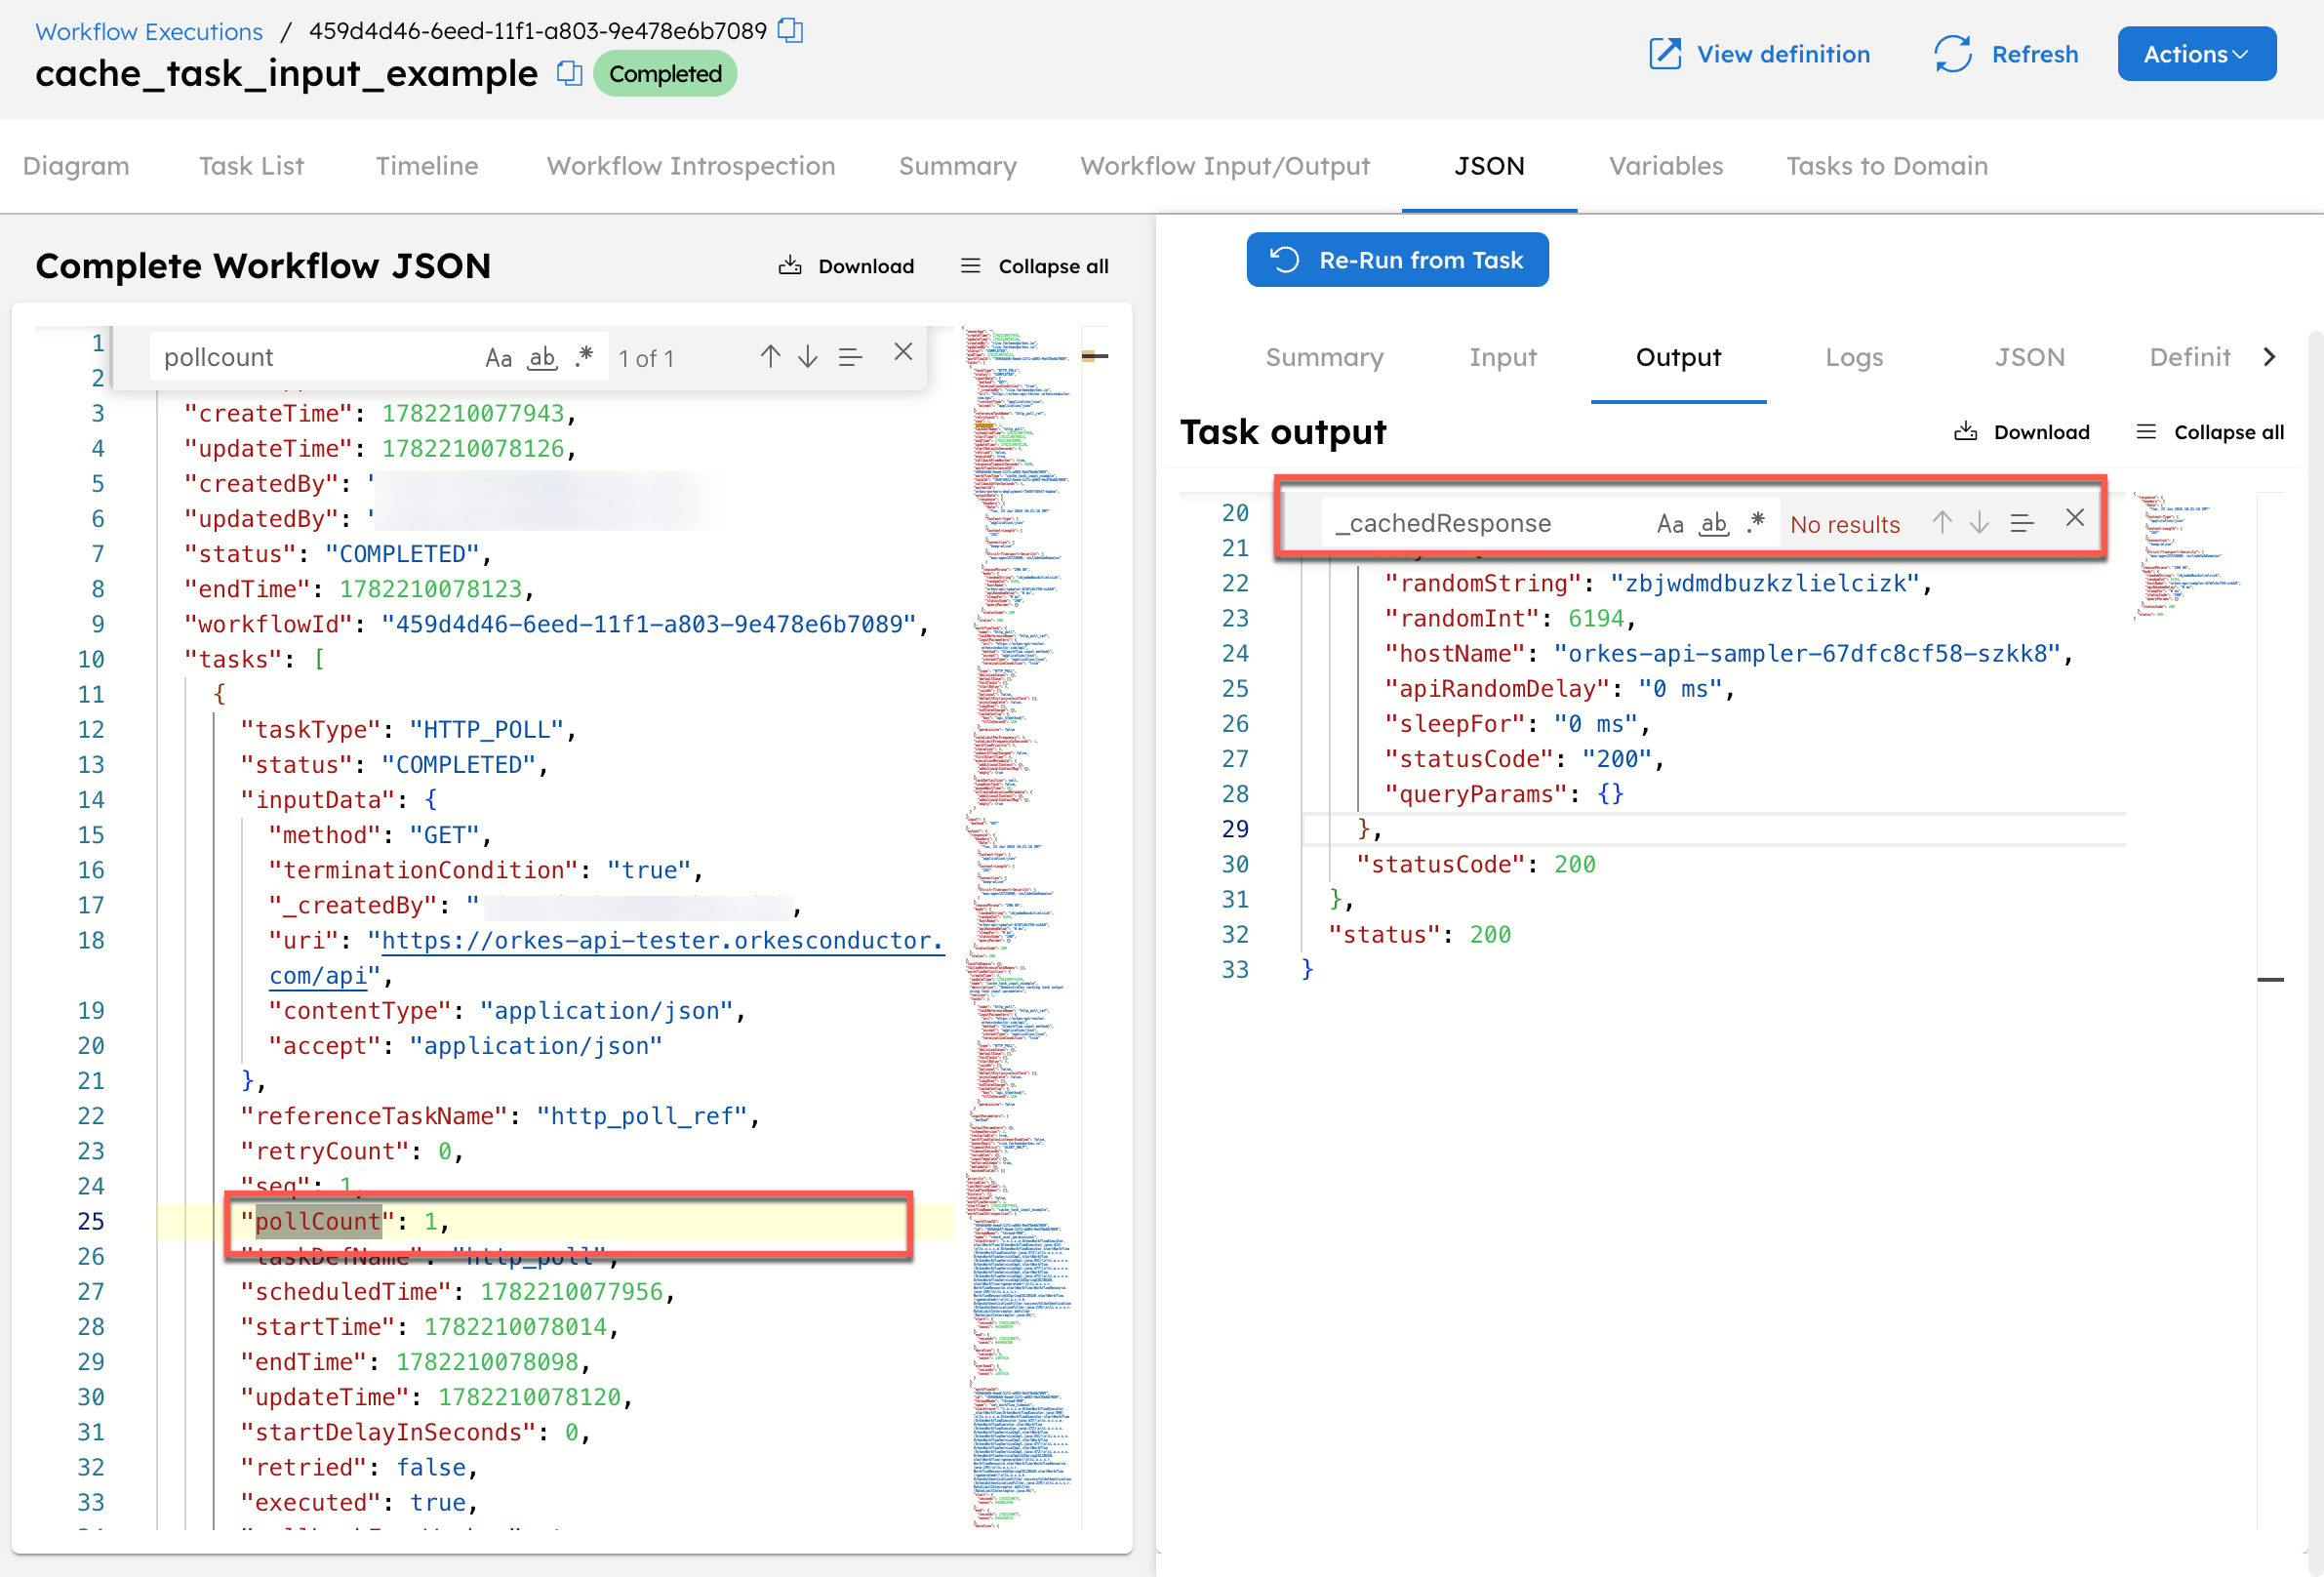
Task: Open the task Summary tab
Action: click(1324, 357)
